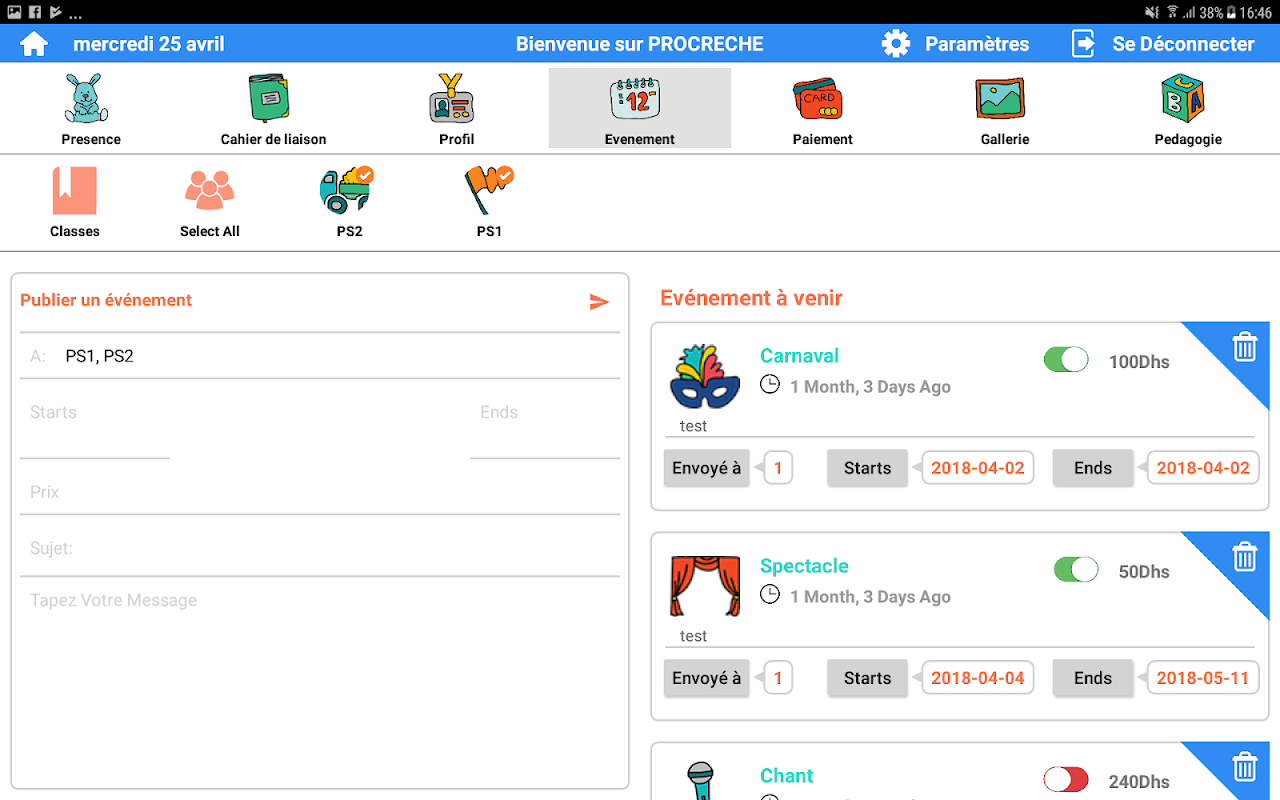Click Envoyé à button in Spectacle card
Screen dimensions: 1280x800
(707, 678)
